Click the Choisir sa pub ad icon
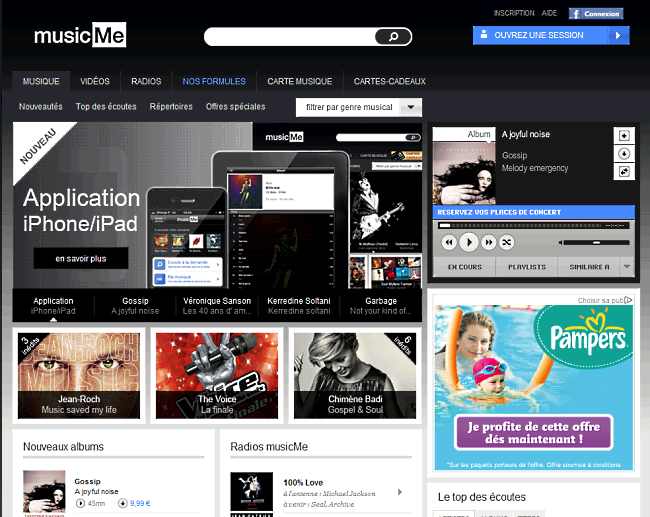This screenshot has height=517, width=650. pos(628,300)
